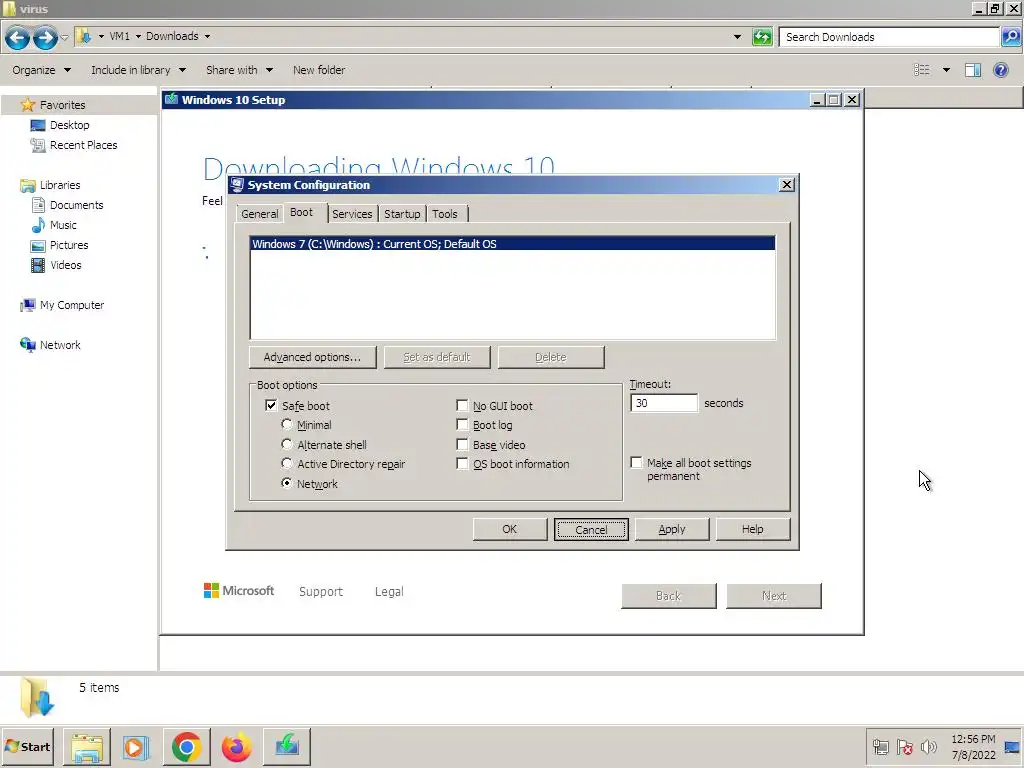Switch to the General tab
This screenshot has width=1024, height=768.
pyautogui.click(x=259, y=214)
